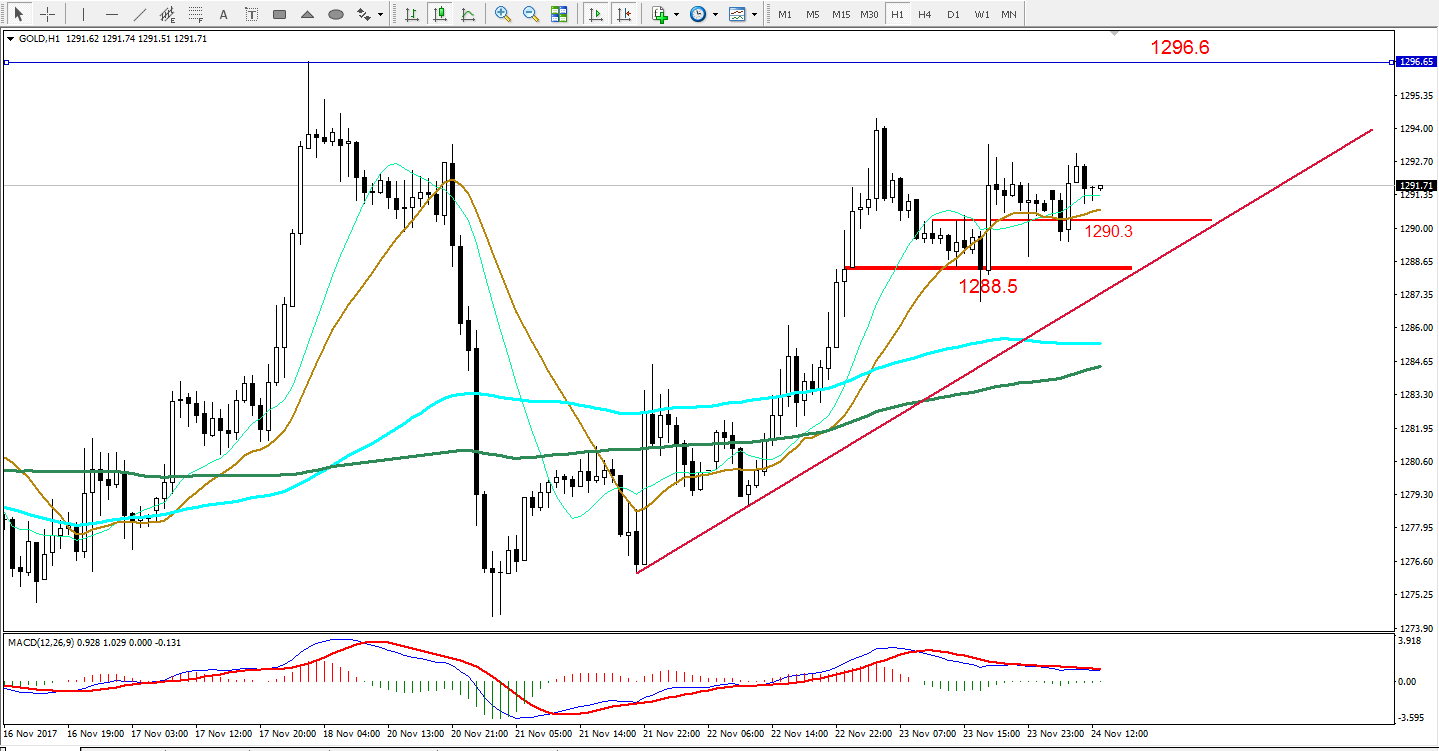Switch chart to Line chart style
This screenshot has height=751, width=1439.
468,15
